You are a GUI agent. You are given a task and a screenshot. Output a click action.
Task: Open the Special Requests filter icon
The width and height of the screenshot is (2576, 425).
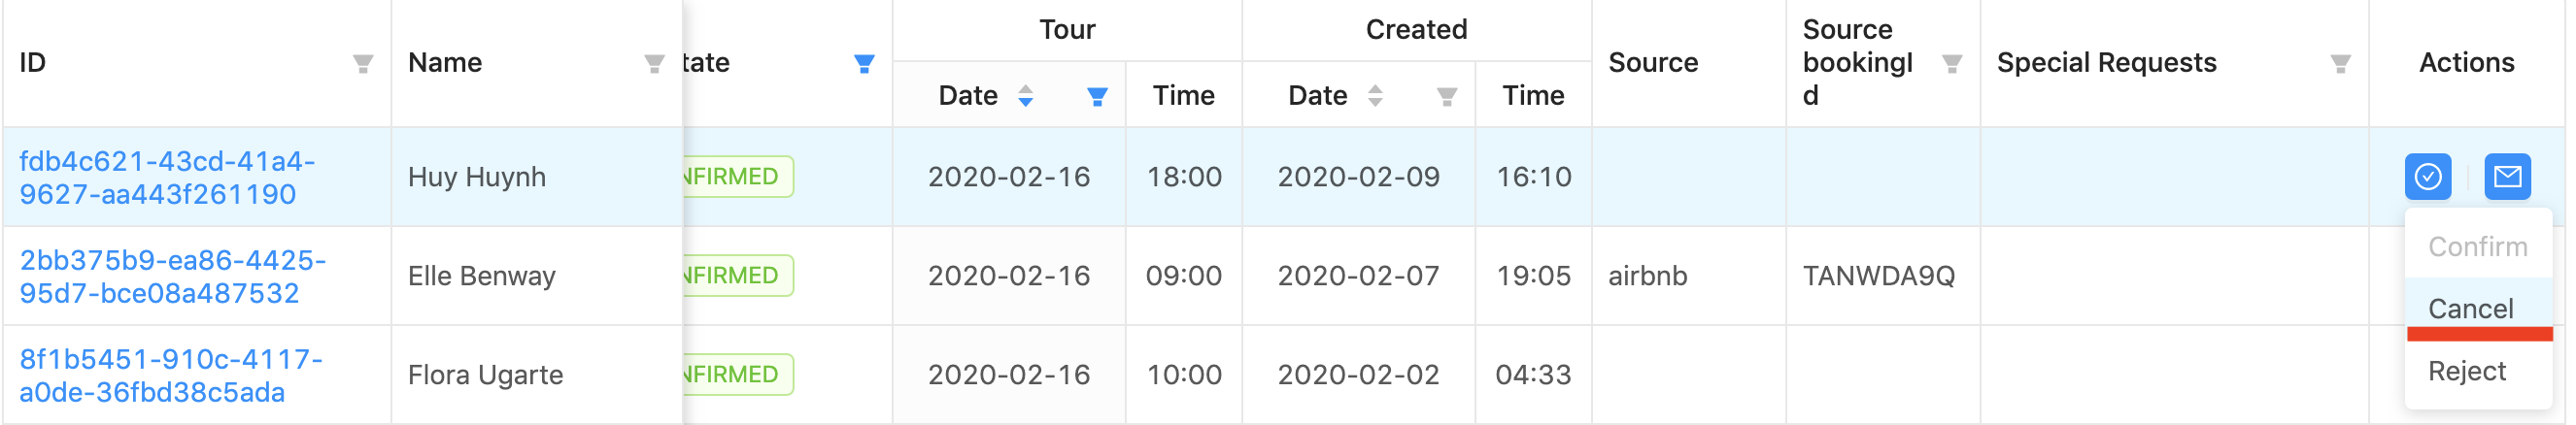click(2340, 64)
